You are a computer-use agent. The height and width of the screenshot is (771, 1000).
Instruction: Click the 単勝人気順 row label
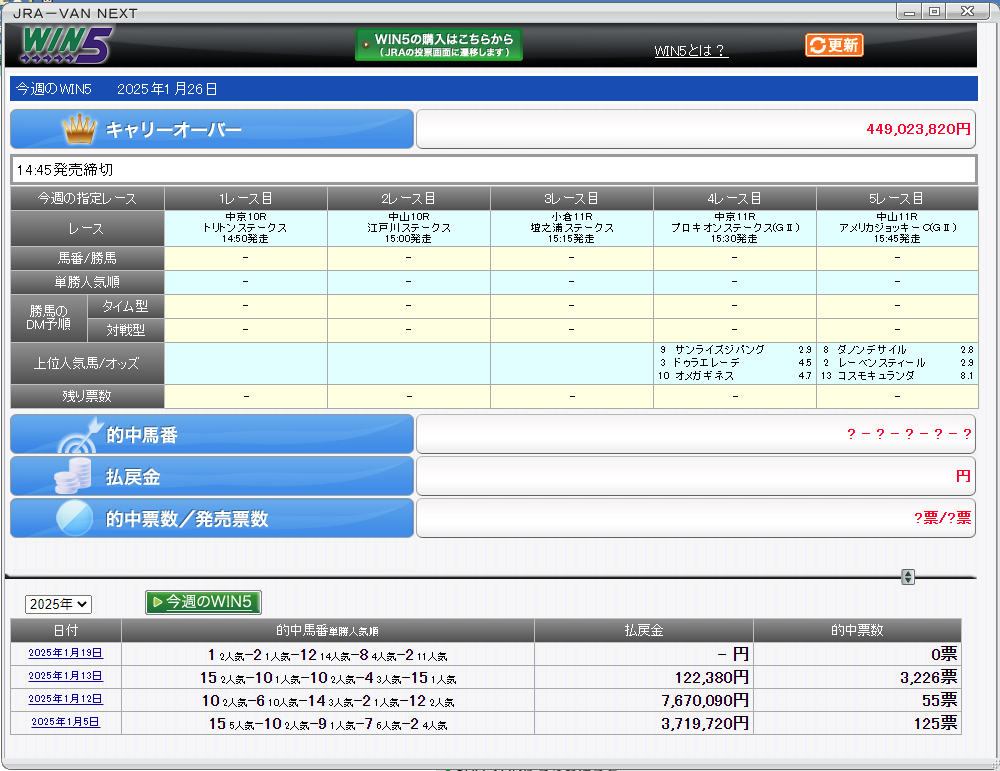(87, 282)
